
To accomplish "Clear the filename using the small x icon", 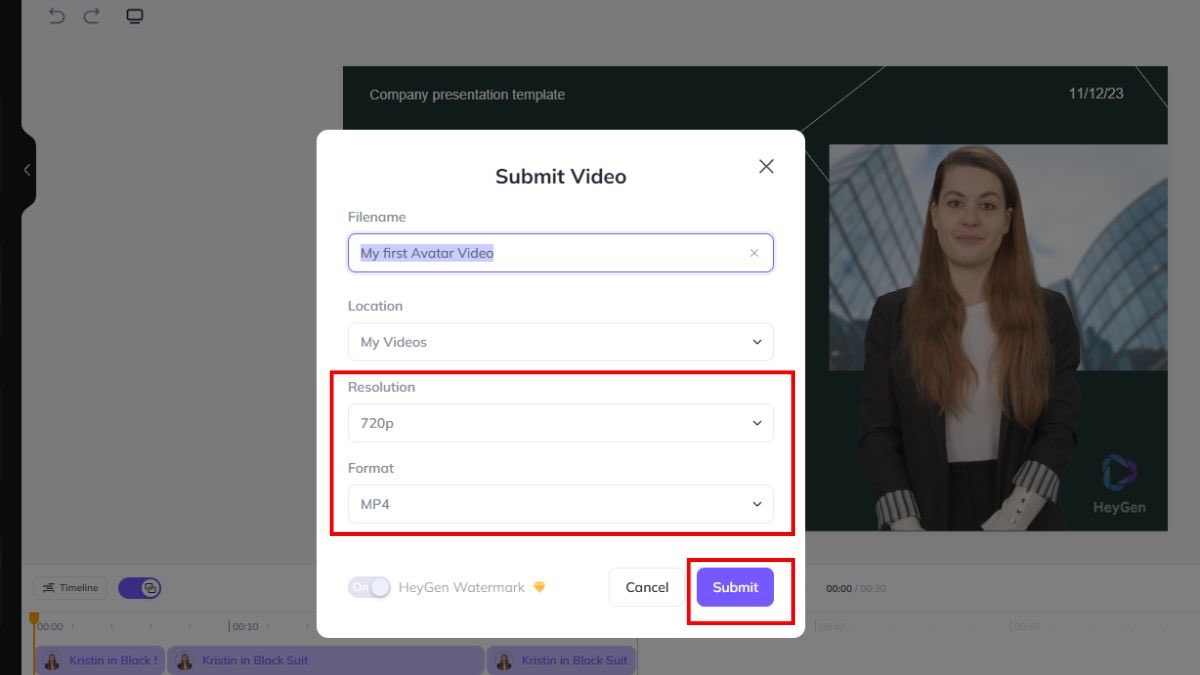I will coord(755,253).
